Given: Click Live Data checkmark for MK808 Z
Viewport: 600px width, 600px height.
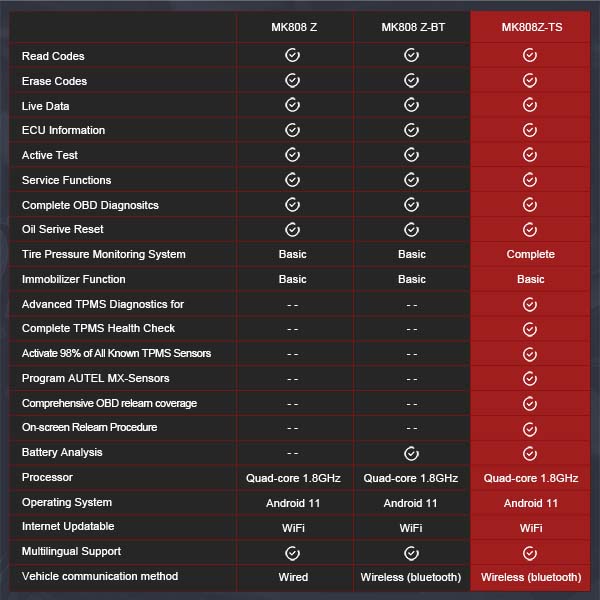Looking at the screenshot, I should [292, 105].
